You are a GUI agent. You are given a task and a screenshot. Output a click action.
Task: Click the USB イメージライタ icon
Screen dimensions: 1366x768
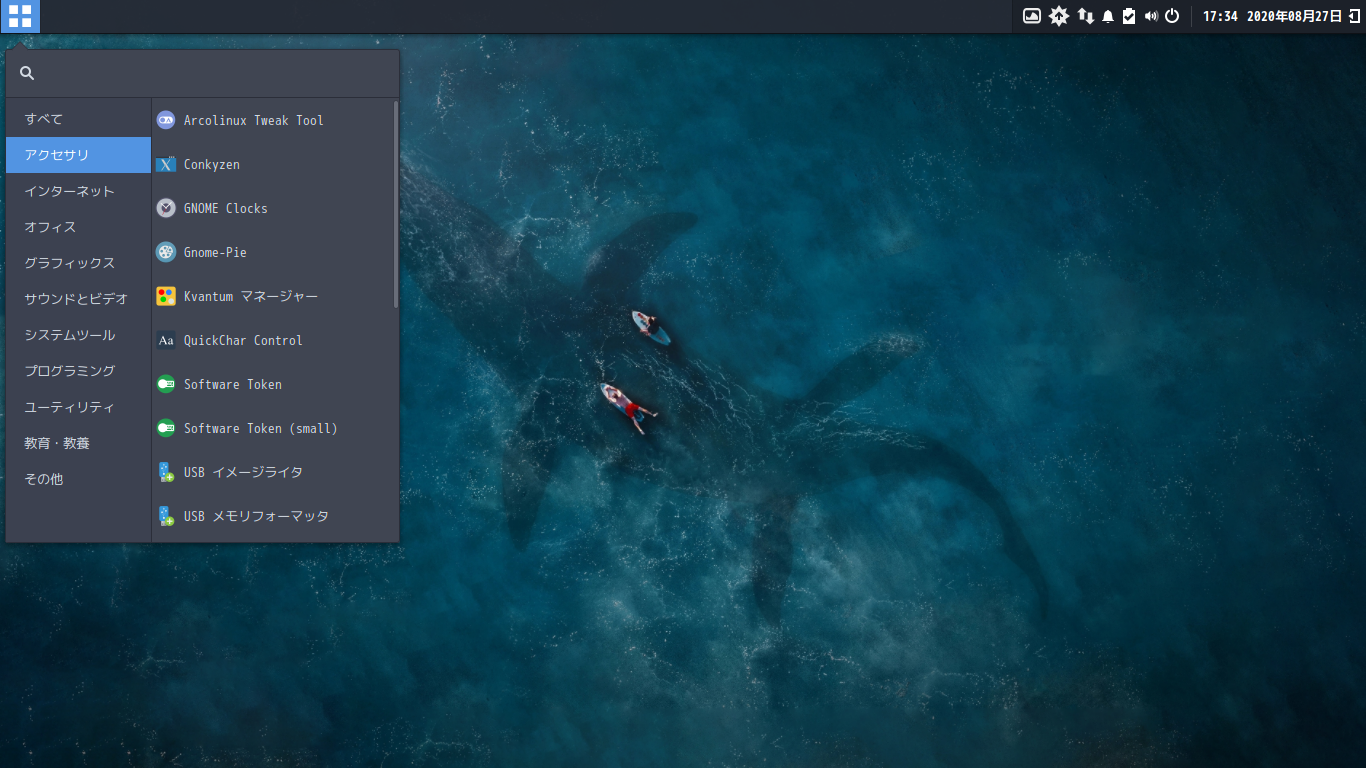[166, 472]
